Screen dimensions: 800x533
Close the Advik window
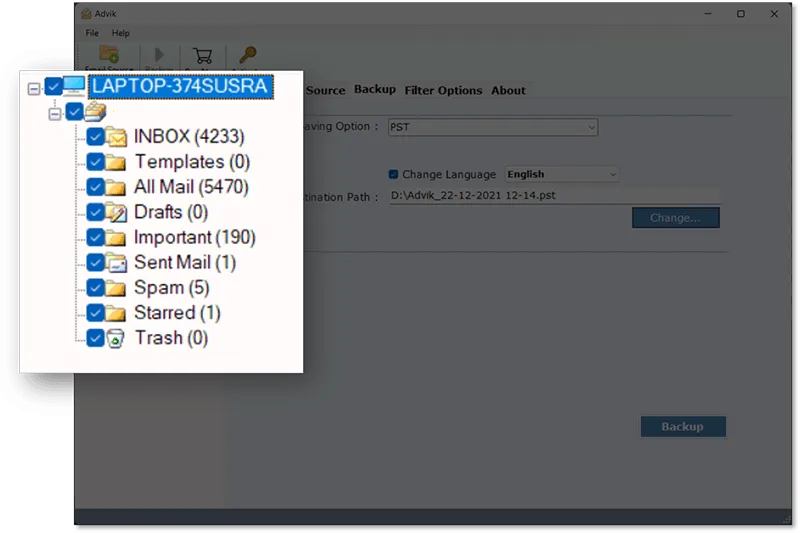coord(774,14)
